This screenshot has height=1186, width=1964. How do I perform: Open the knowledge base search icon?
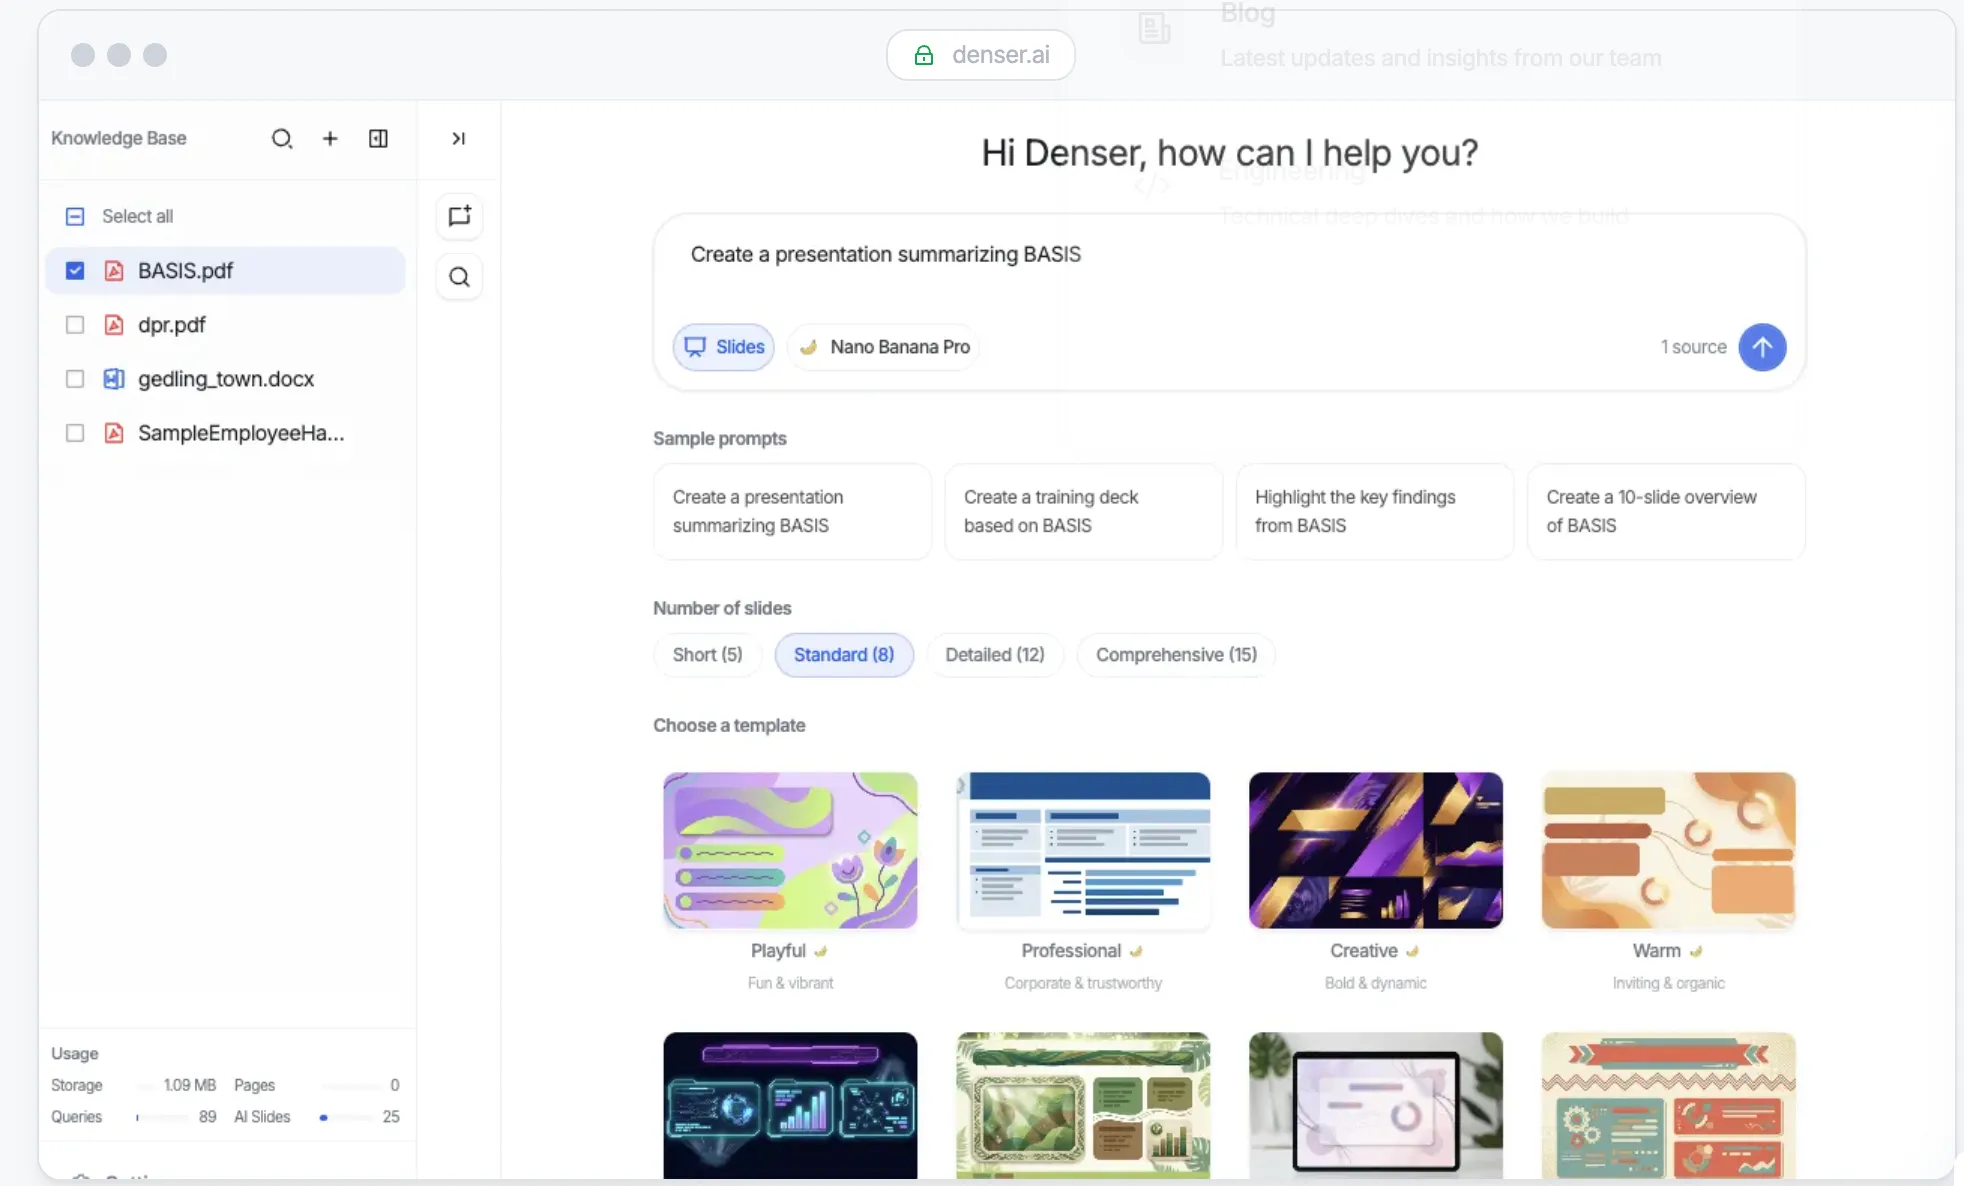pos(282,138)
